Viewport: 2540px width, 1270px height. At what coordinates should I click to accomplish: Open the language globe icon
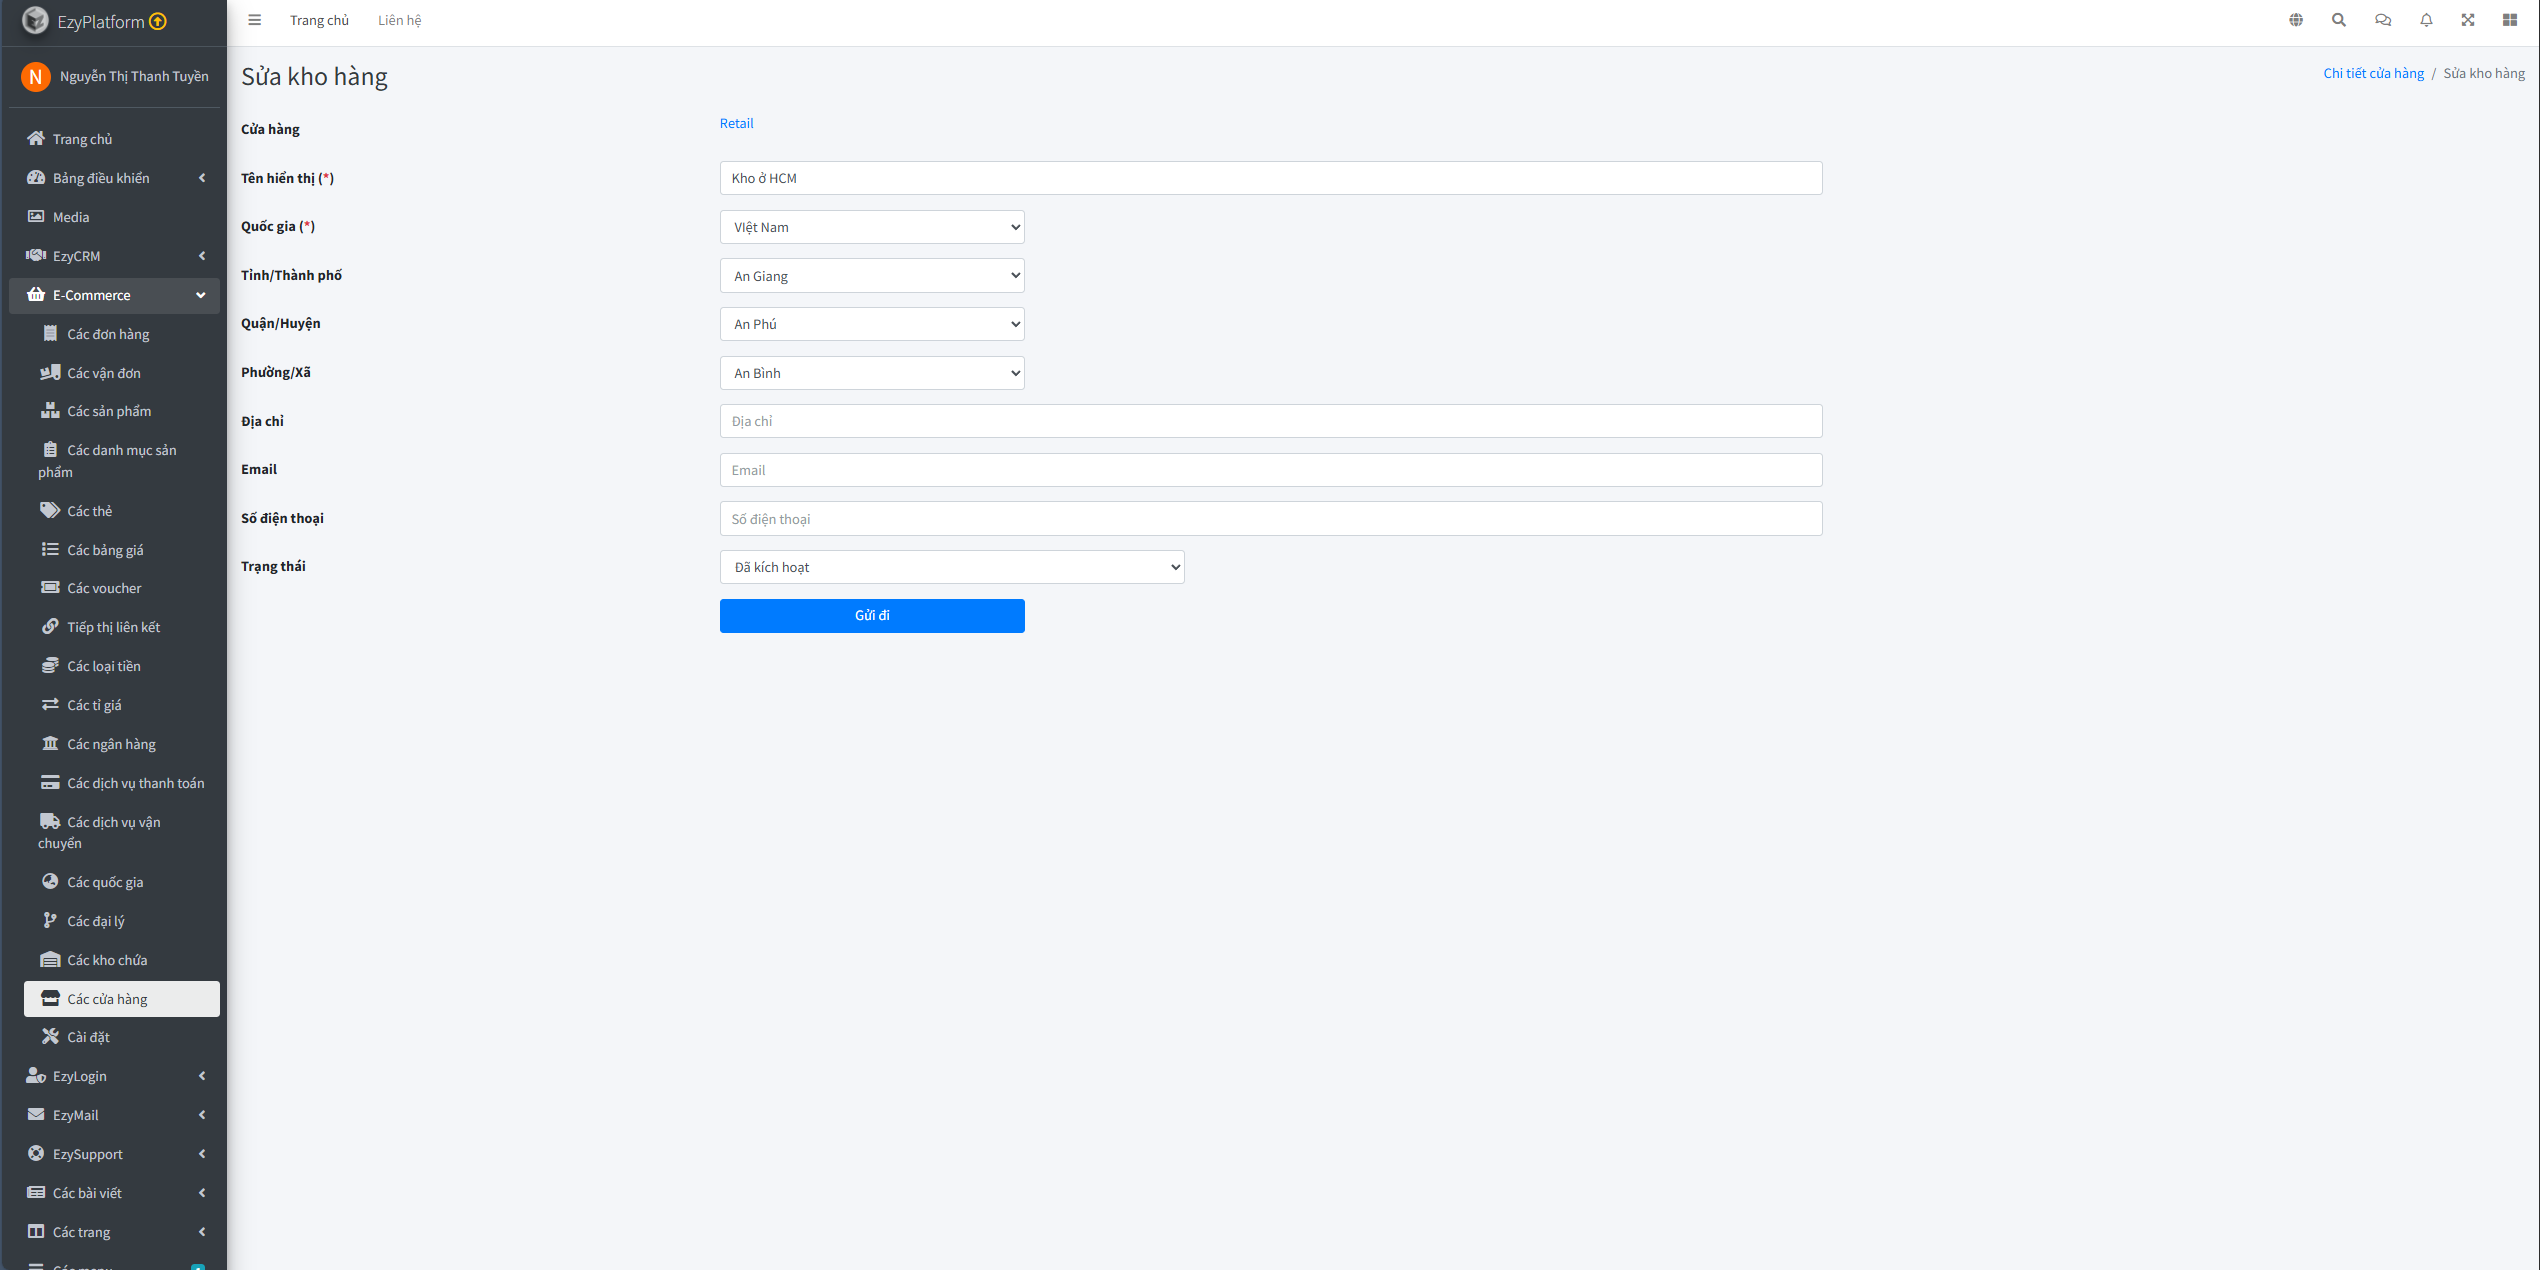click(x=2296, y=20)
